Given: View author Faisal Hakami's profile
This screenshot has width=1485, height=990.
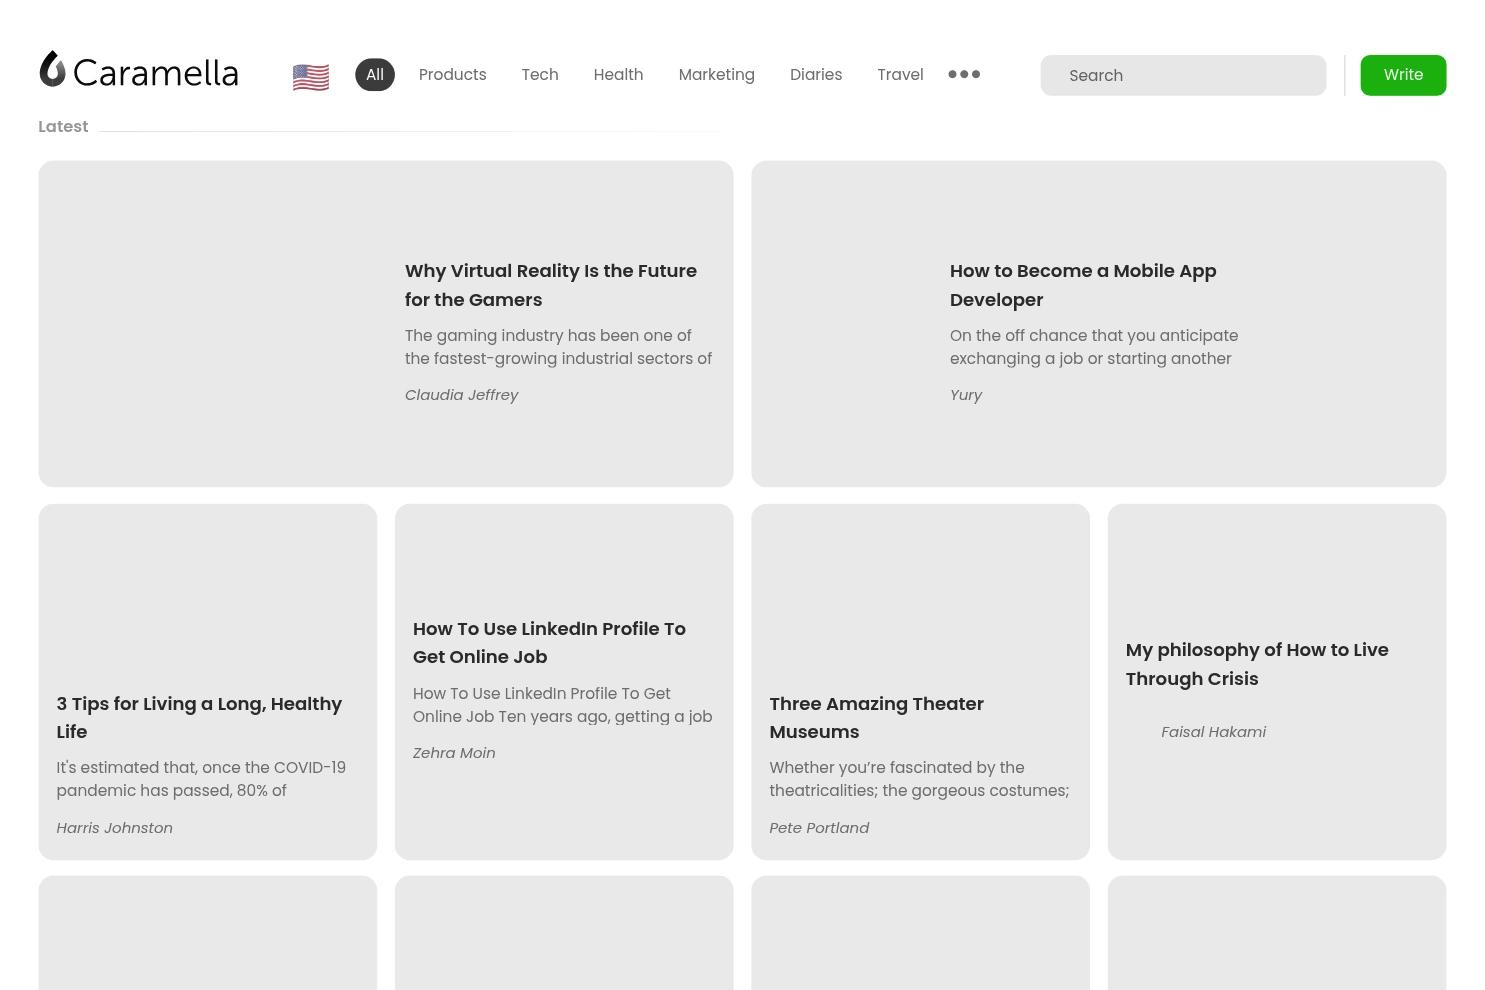Looking at the screenshot, I should [1213, 732].
